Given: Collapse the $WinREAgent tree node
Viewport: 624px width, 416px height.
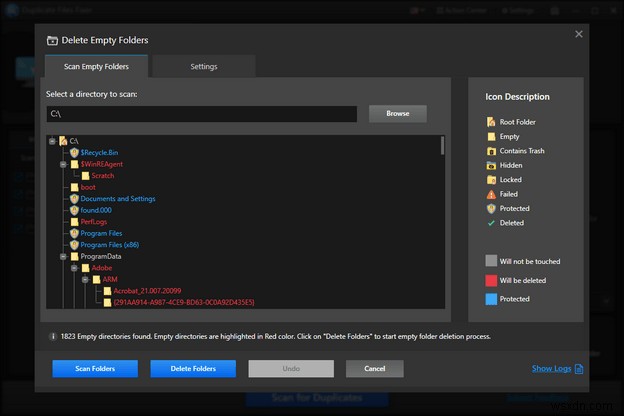Looking at the screenshot, I should [x=63, y=164].
